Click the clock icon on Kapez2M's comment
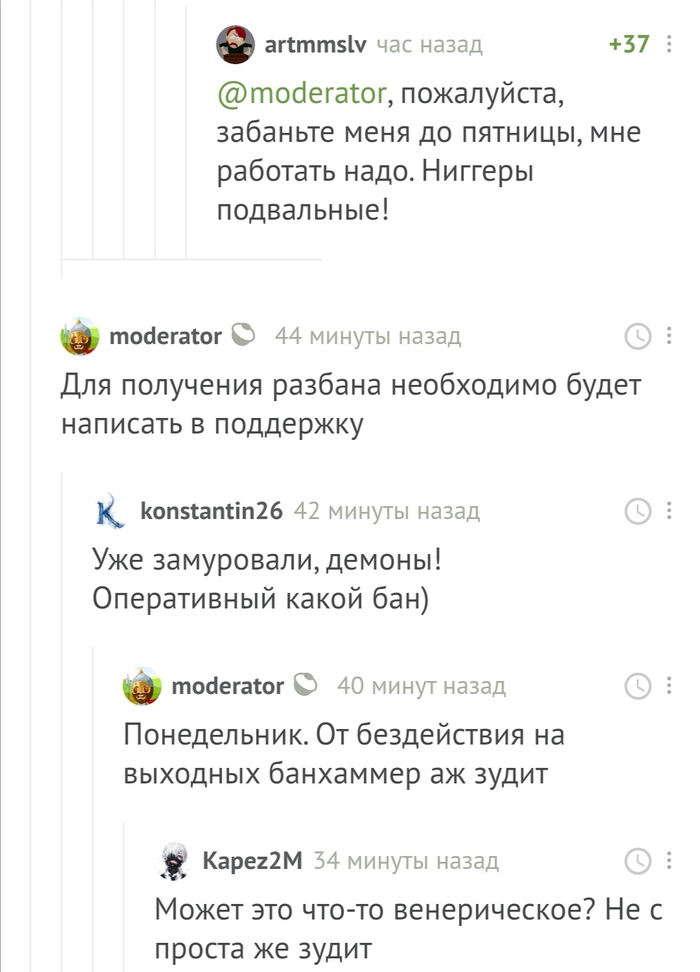The image size is (700, 972). point(637,861)
